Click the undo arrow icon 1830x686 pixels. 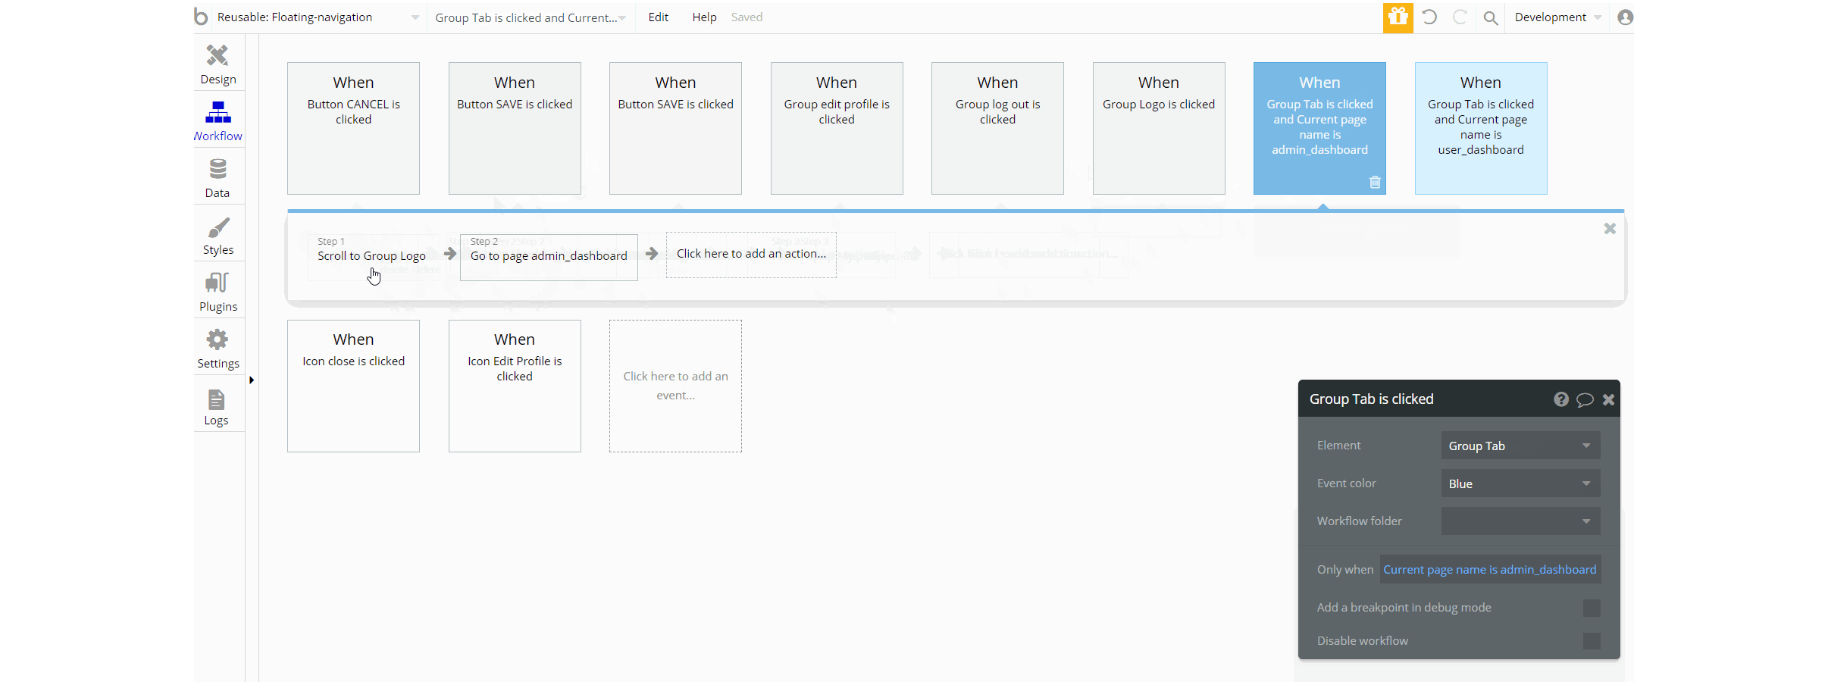[x=1430, y=17]
